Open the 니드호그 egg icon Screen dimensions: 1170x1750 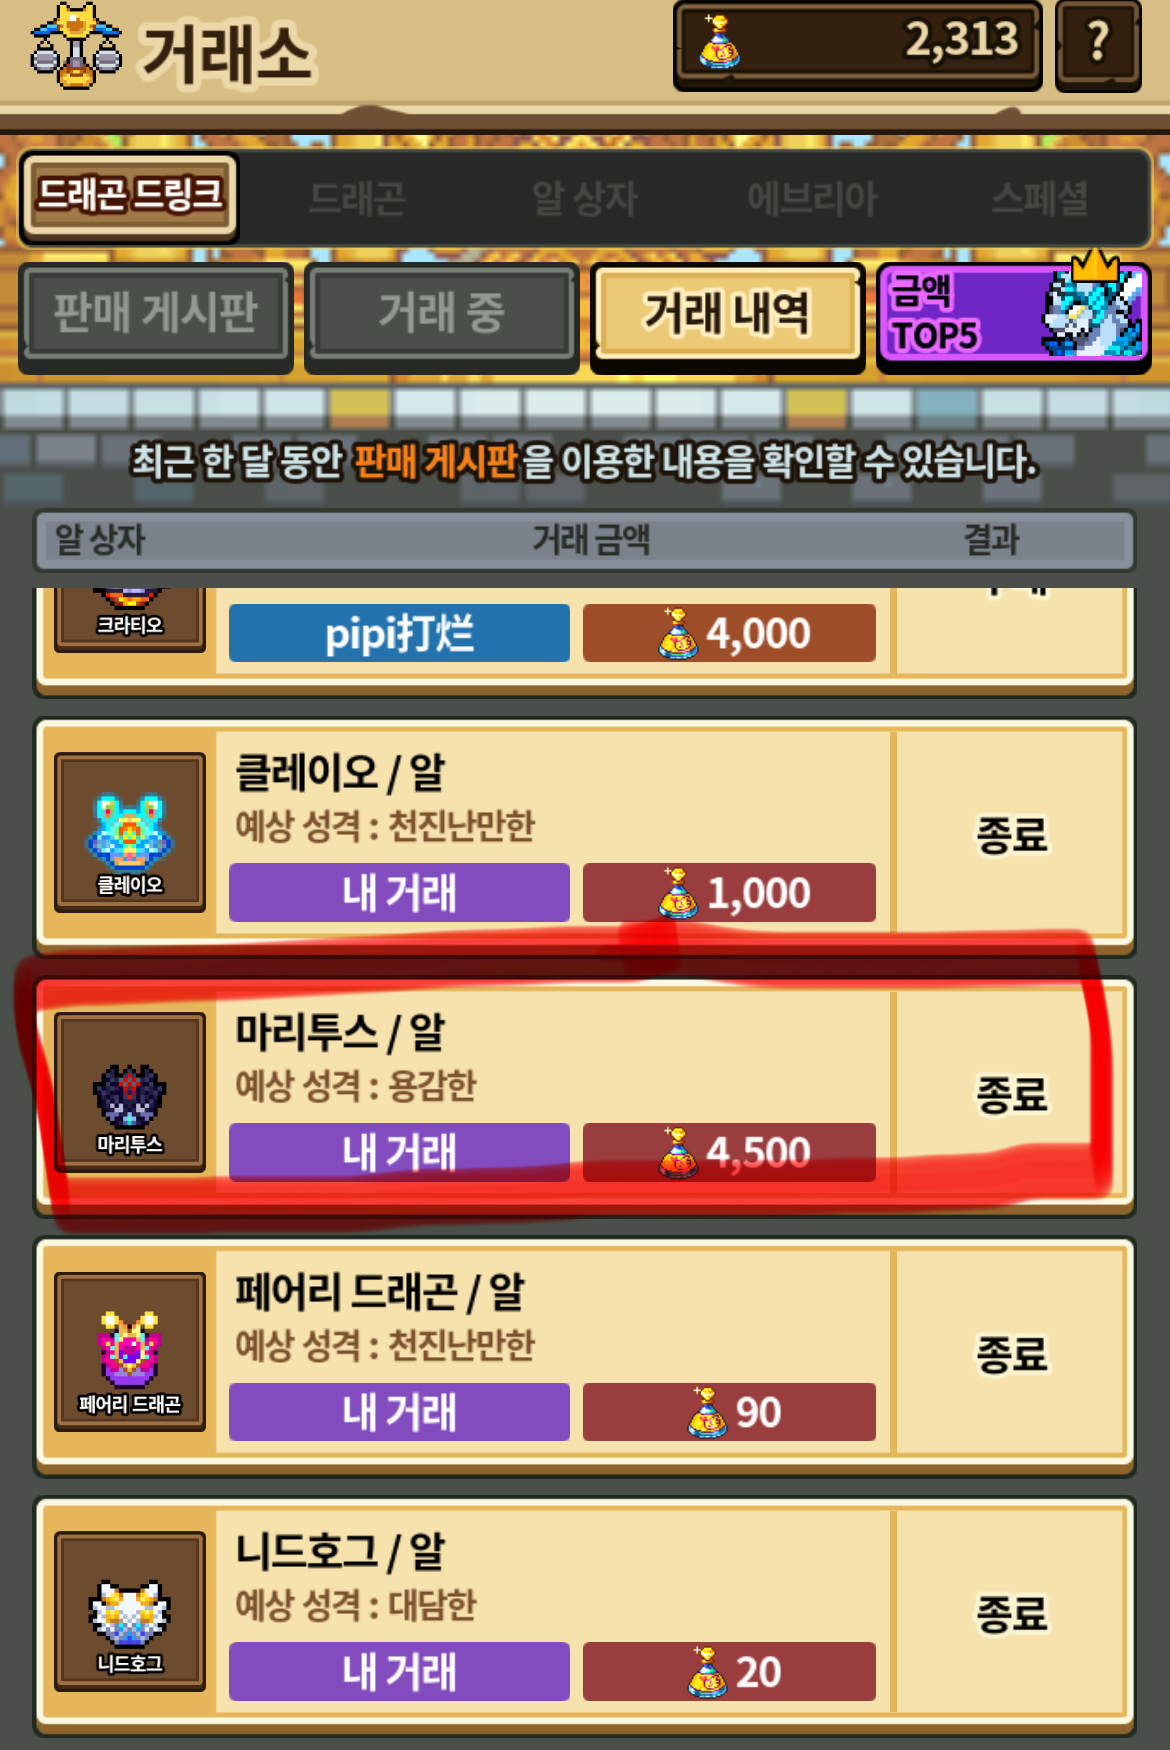click(x=130, y=1611)
